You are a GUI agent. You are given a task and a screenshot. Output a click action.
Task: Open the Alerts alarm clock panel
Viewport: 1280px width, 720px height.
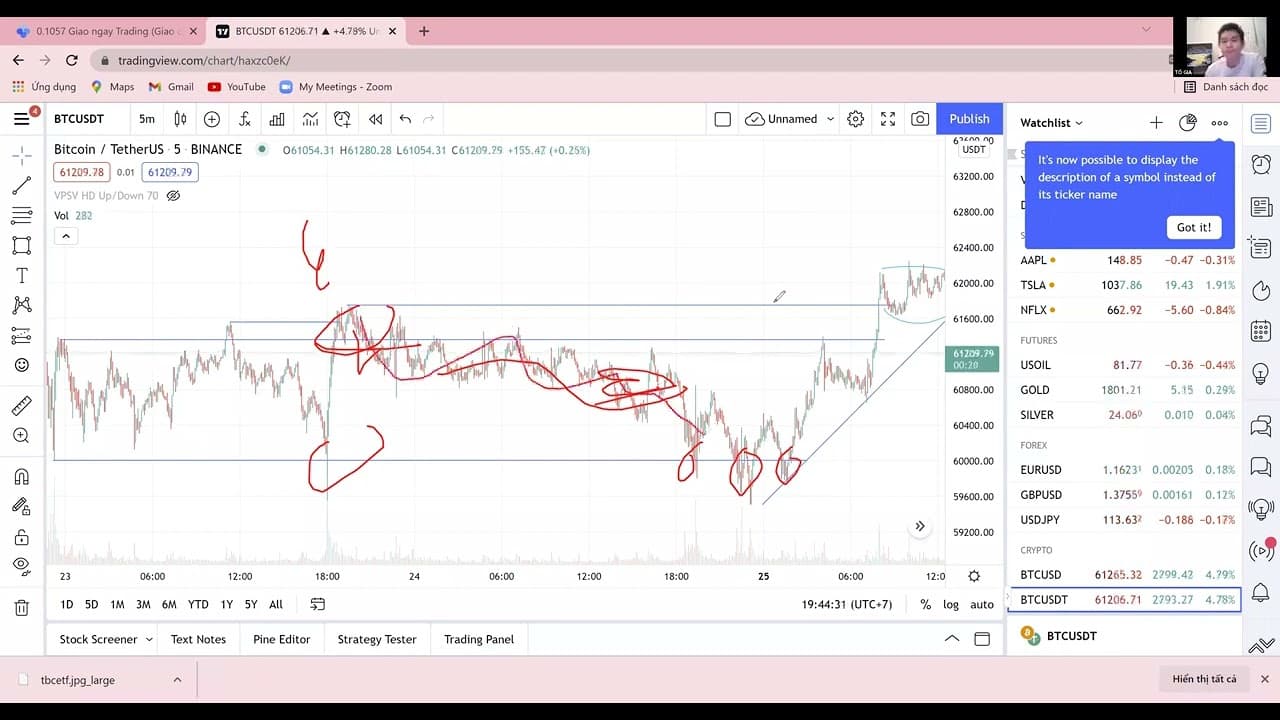[x=1261, y=164]
